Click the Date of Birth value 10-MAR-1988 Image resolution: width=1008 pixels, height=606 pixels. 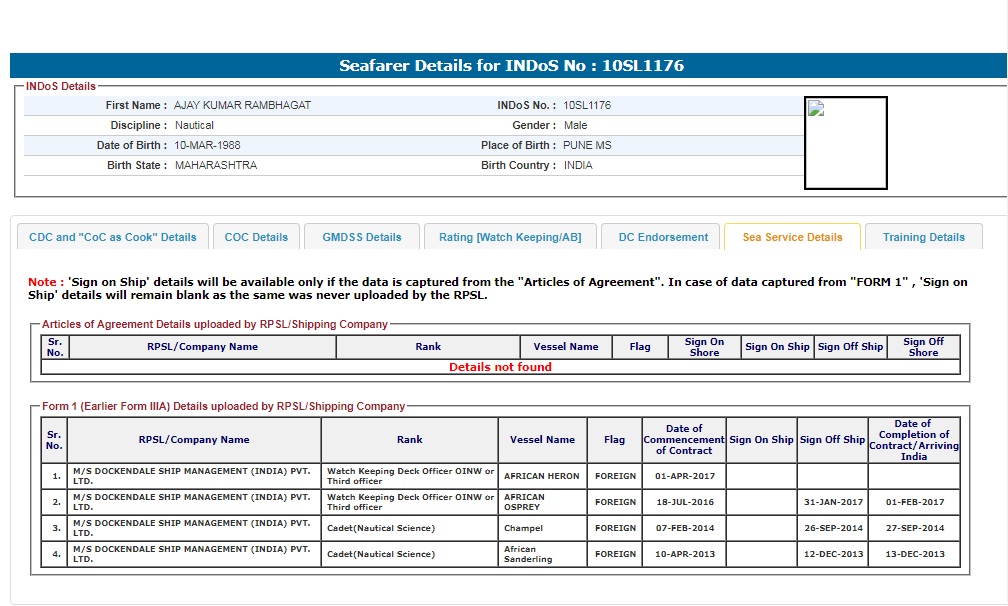coord(207,145)
